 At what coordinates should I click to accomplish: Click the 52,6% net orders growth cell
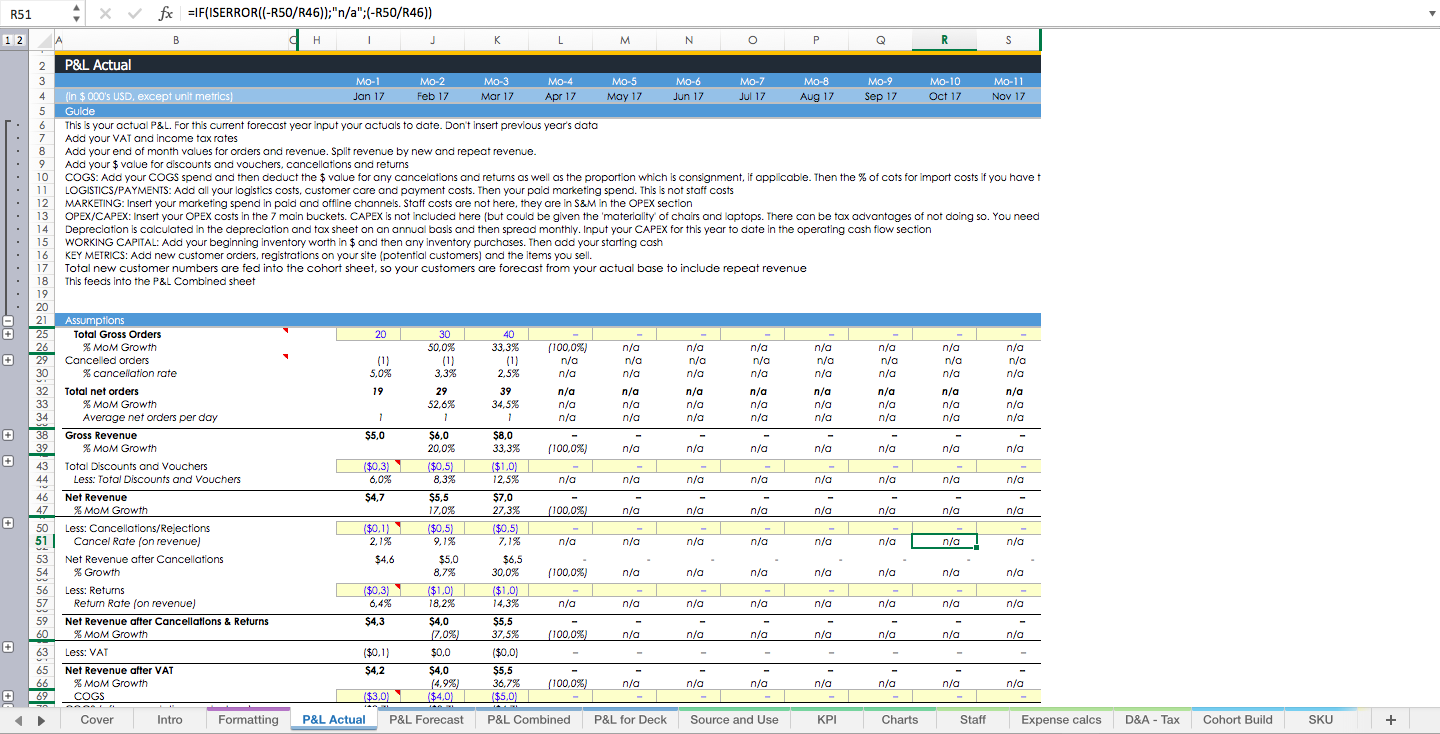[432, 404]
